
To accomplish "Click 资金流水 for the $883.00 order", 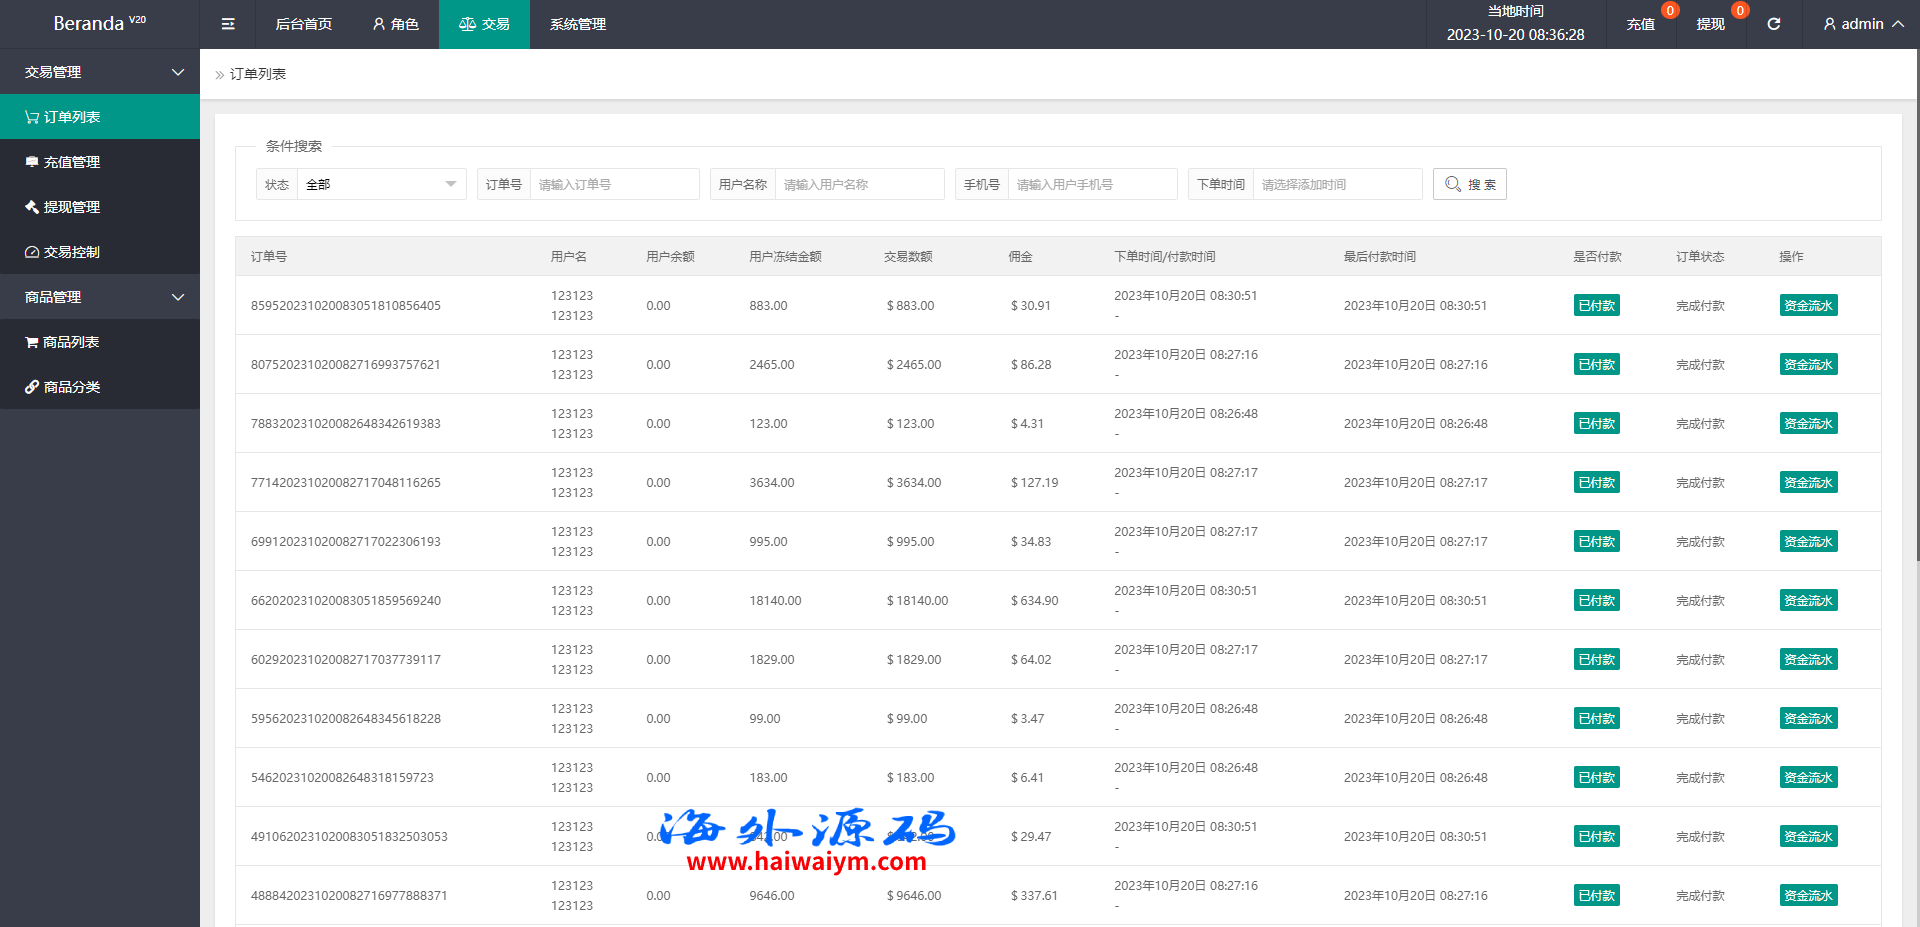I will (x=1808, y=306).
